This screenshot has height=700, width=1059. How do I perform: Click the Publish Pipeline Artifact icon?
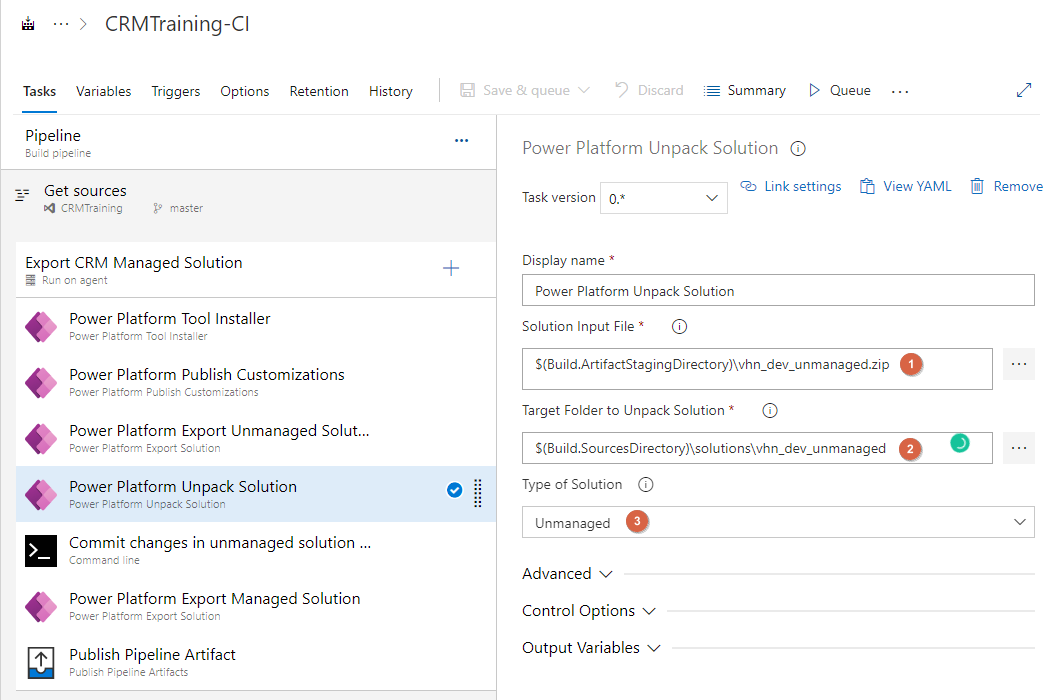[x=41, y=663]
